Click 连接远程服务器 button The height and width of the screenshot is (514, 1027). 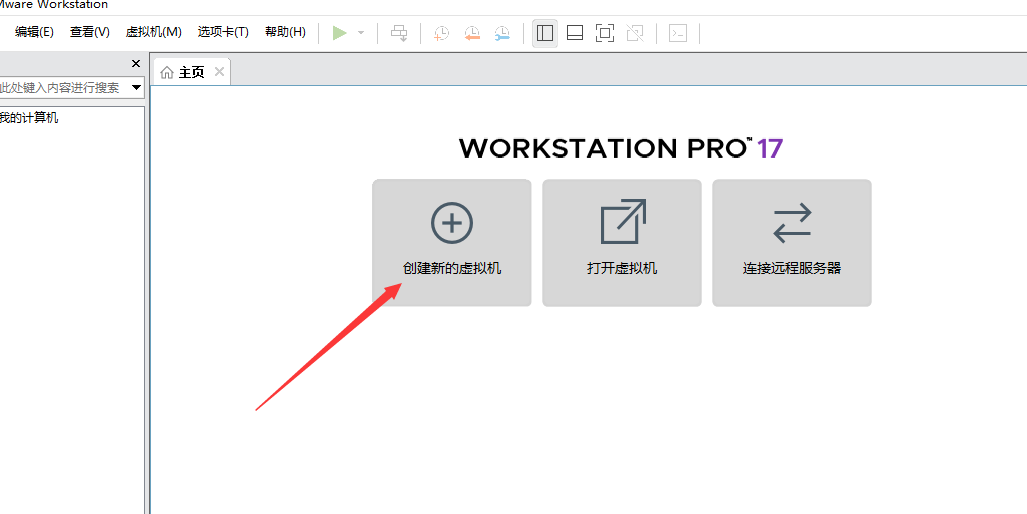click(792, 243)
